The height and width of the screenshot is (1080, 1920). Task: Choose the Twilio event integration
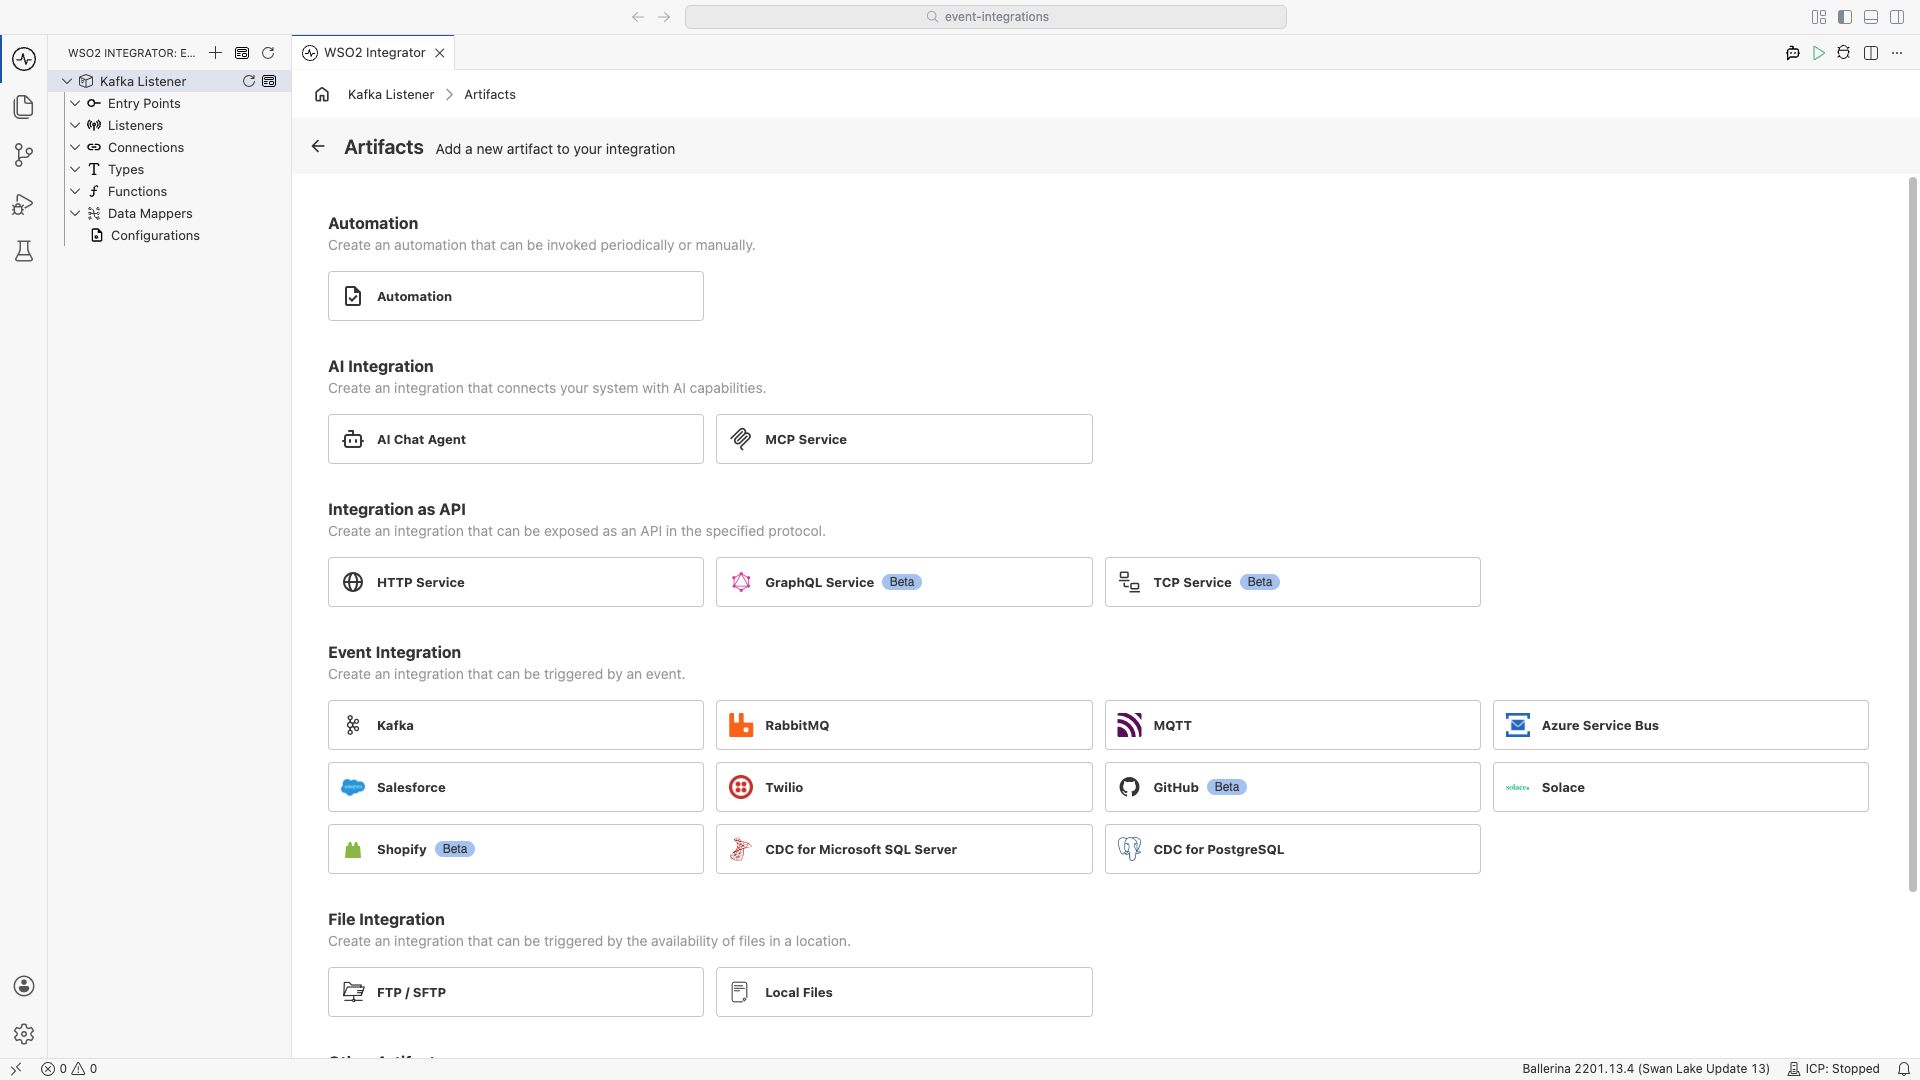(x=904, y=787)
